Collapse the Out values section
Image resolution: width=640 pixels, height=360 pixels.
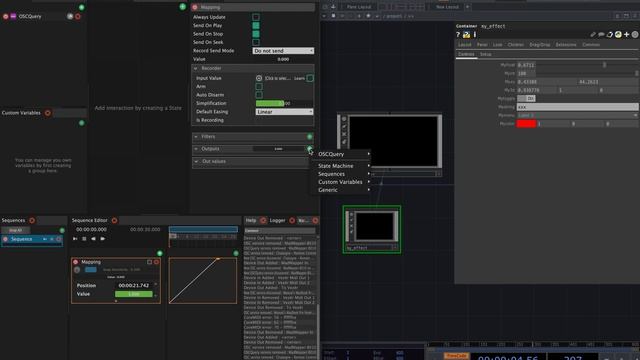(196, 161)
